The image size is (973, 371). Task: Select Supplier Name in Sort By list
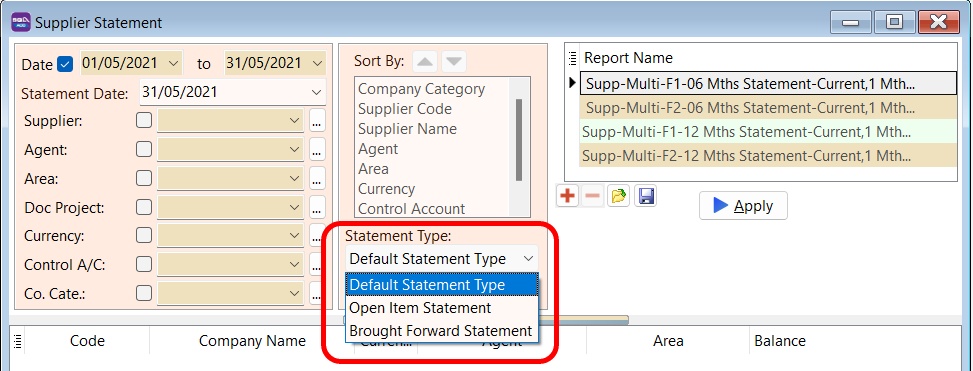[x=407, y=128]
